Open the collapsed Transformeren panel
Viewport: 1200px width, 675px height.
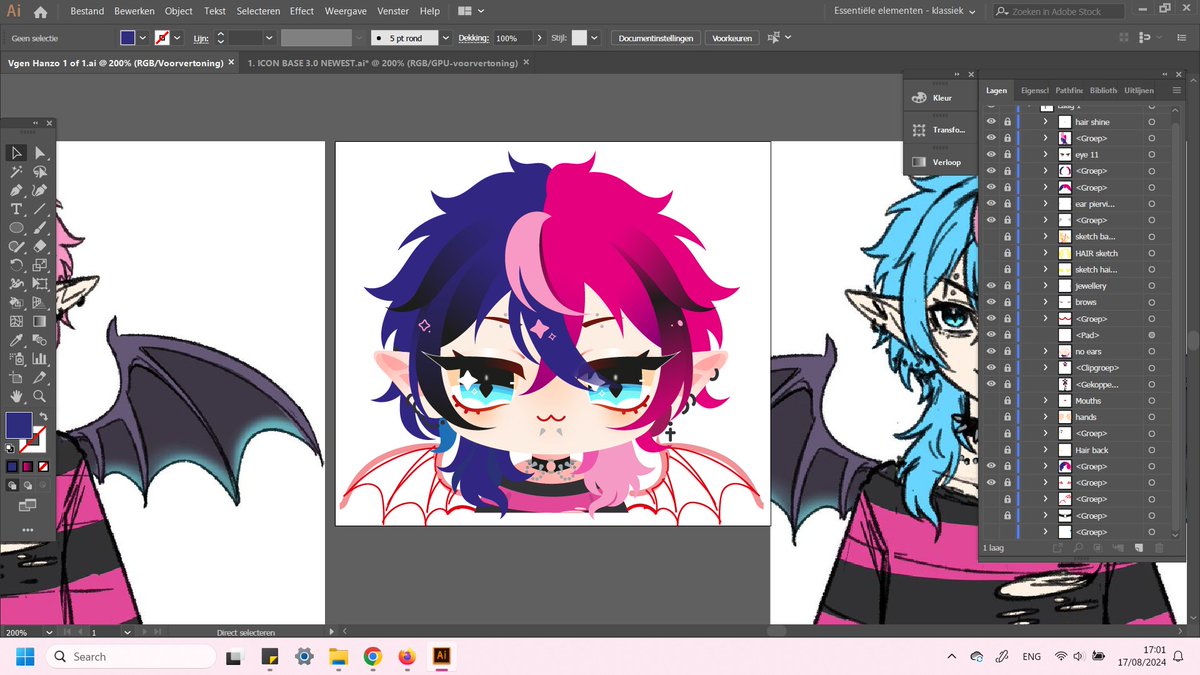940,130
